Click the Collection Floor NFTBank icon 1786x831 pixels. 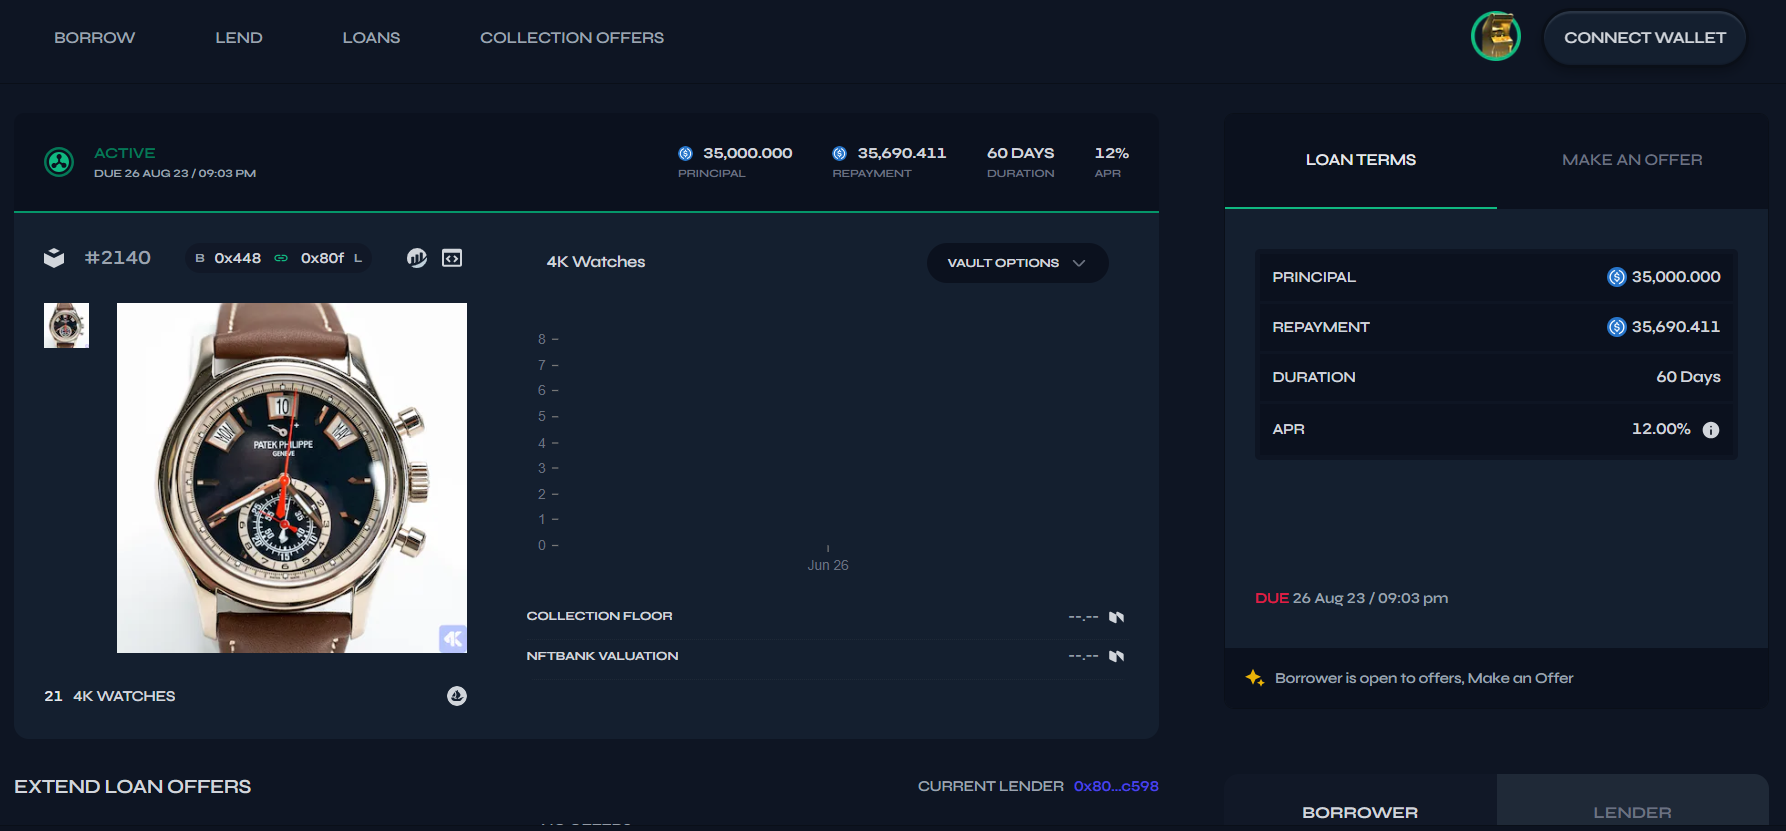1117,617
